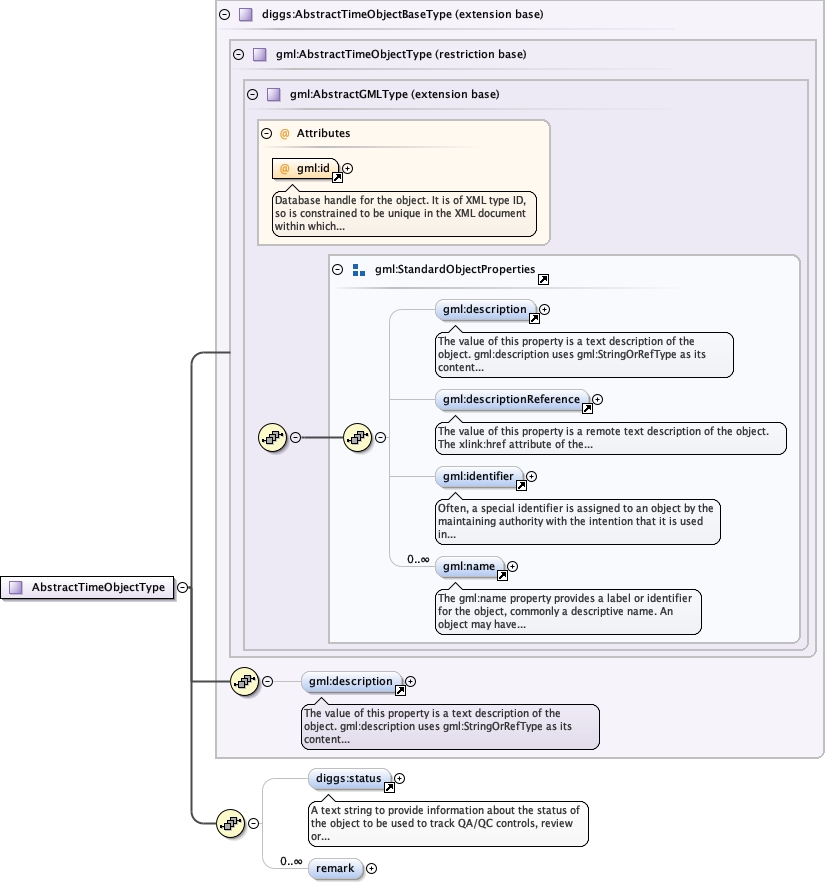Select the gml:name element node

(466, 566)
